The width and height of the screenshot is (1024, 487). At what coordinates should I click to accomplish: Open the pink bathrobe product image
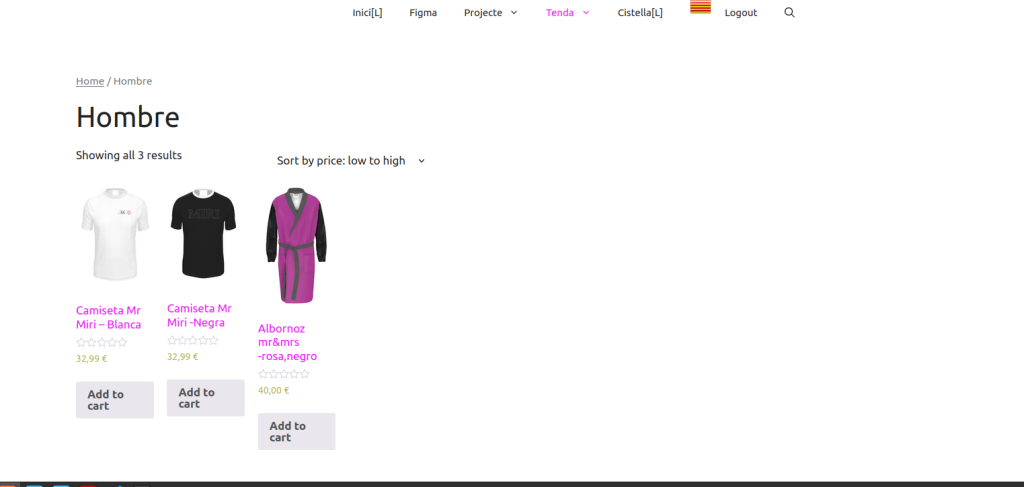click(296, 246)
